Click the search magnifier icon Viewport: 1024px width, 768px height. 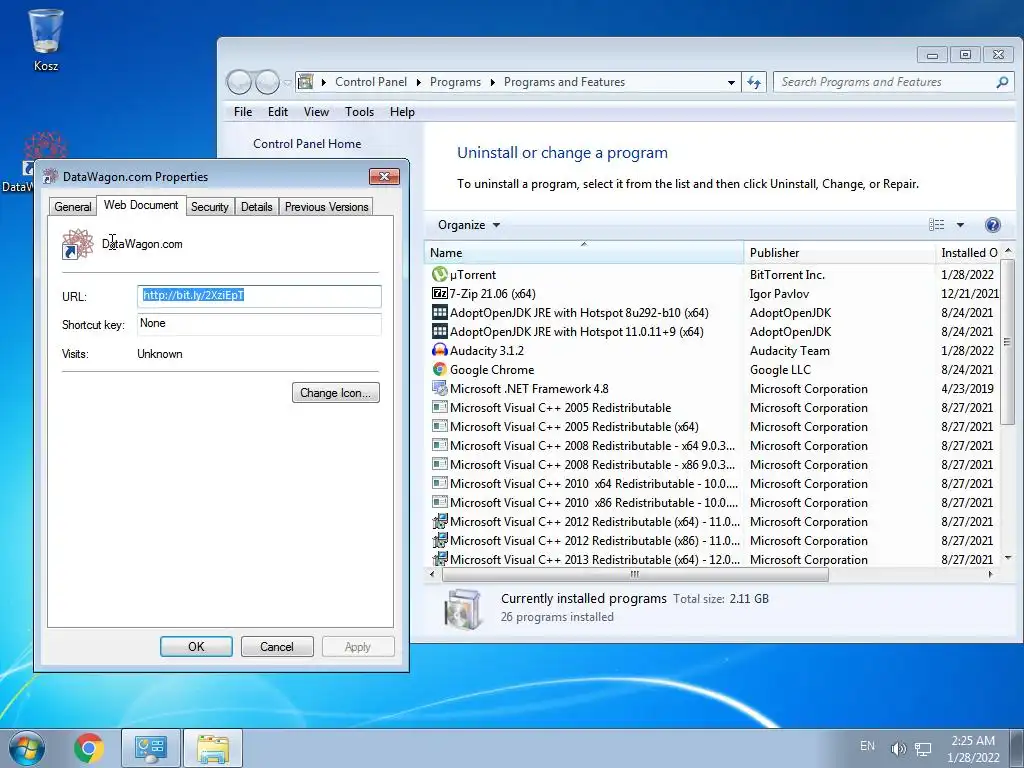coord(1002,82)
